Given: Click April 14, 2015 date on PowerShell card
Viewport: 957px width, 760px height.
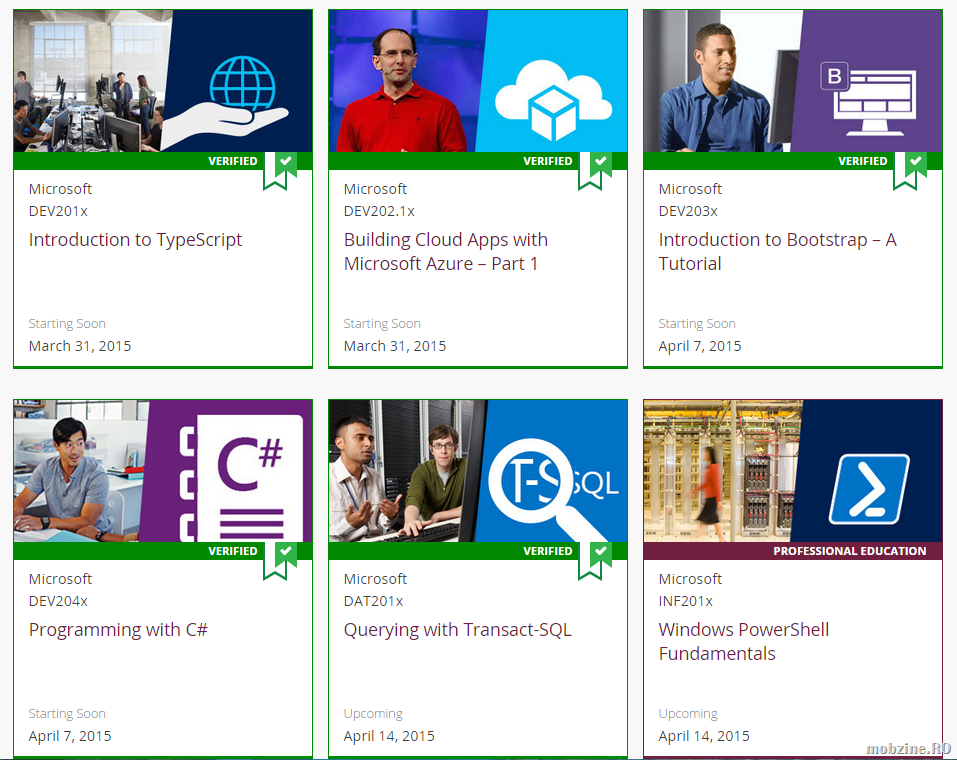Looking at the screenshot, I should pos(704,736).
